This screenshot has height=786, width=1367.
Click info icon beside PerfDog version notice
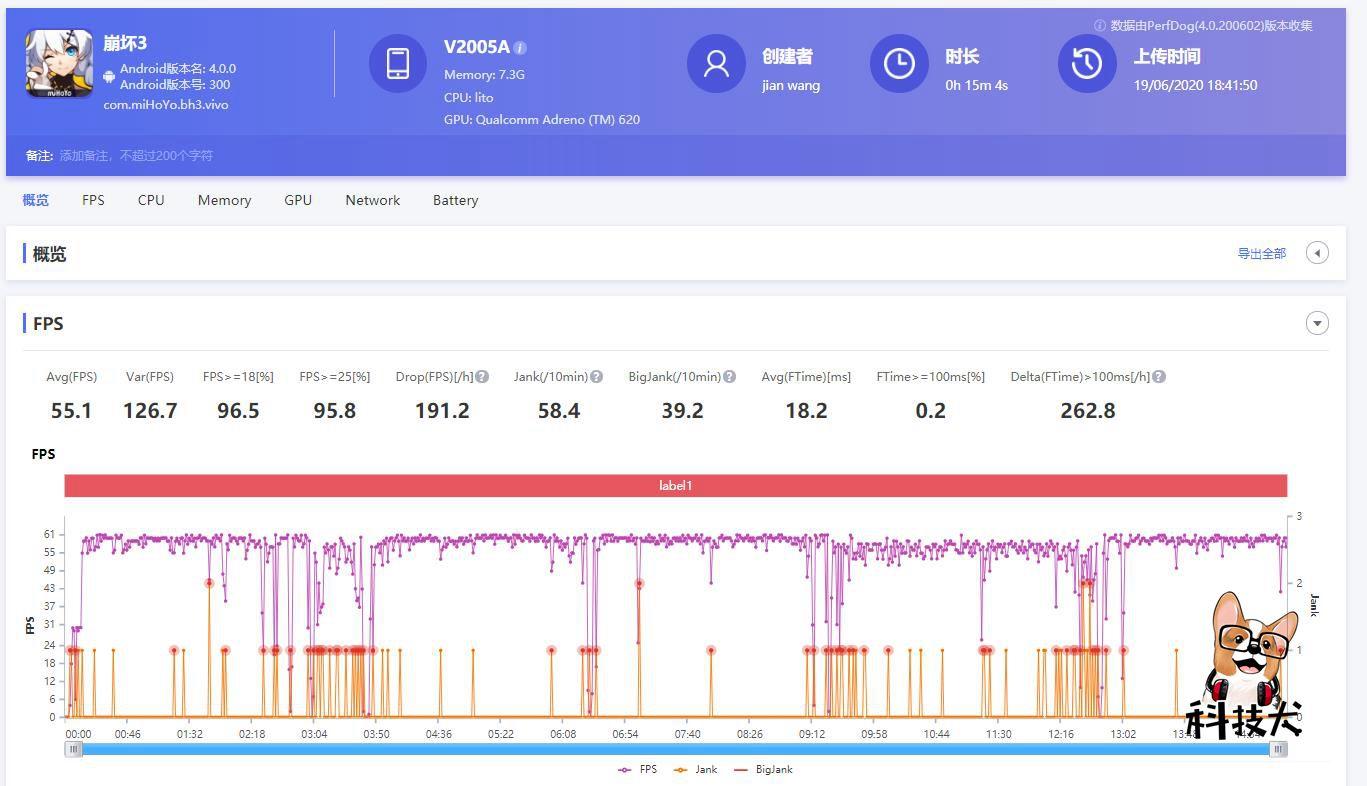tap(1100, 26)
